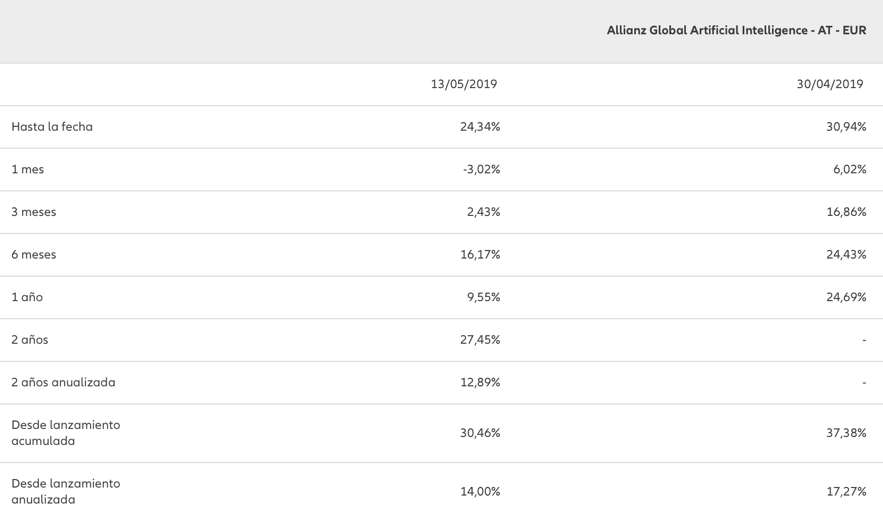Click the "2 años" row label

pos(30,340)
